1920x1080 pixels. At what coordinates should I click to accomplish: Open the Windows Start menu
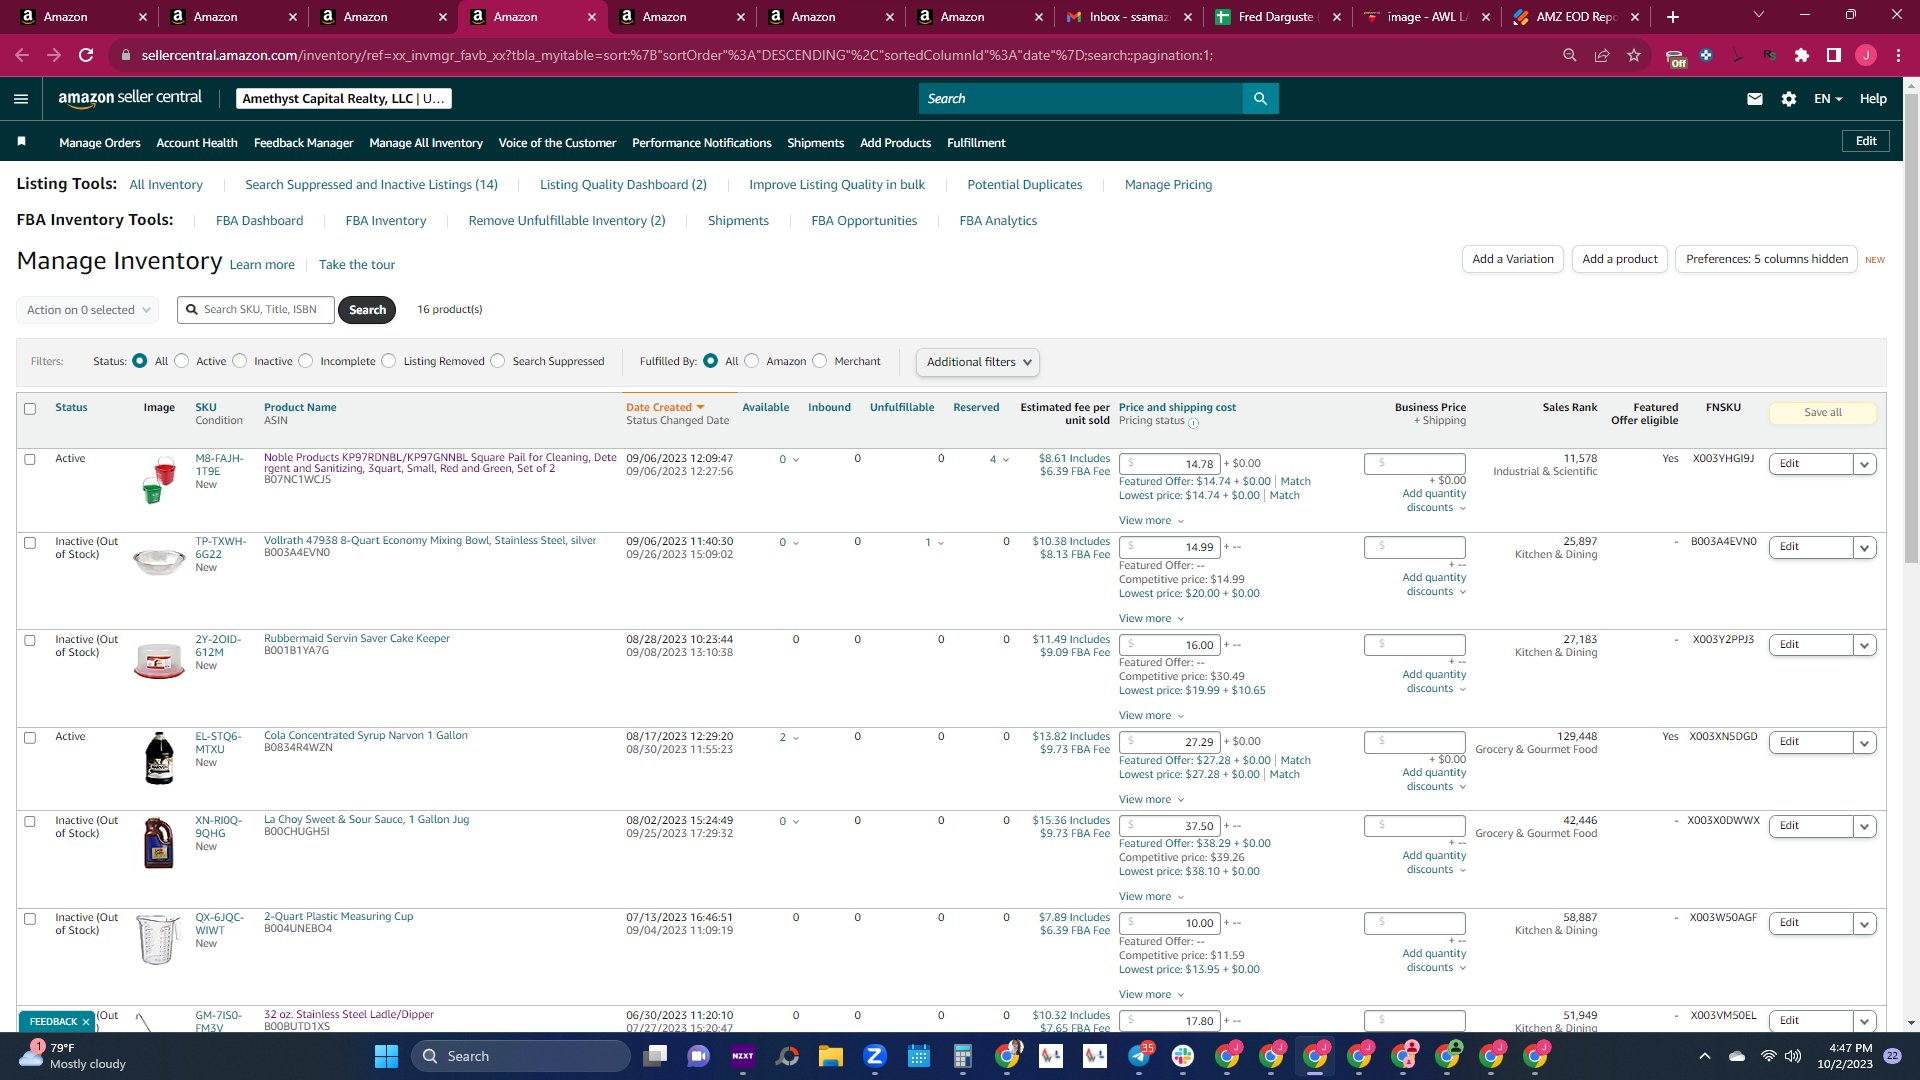[386, 1056]
